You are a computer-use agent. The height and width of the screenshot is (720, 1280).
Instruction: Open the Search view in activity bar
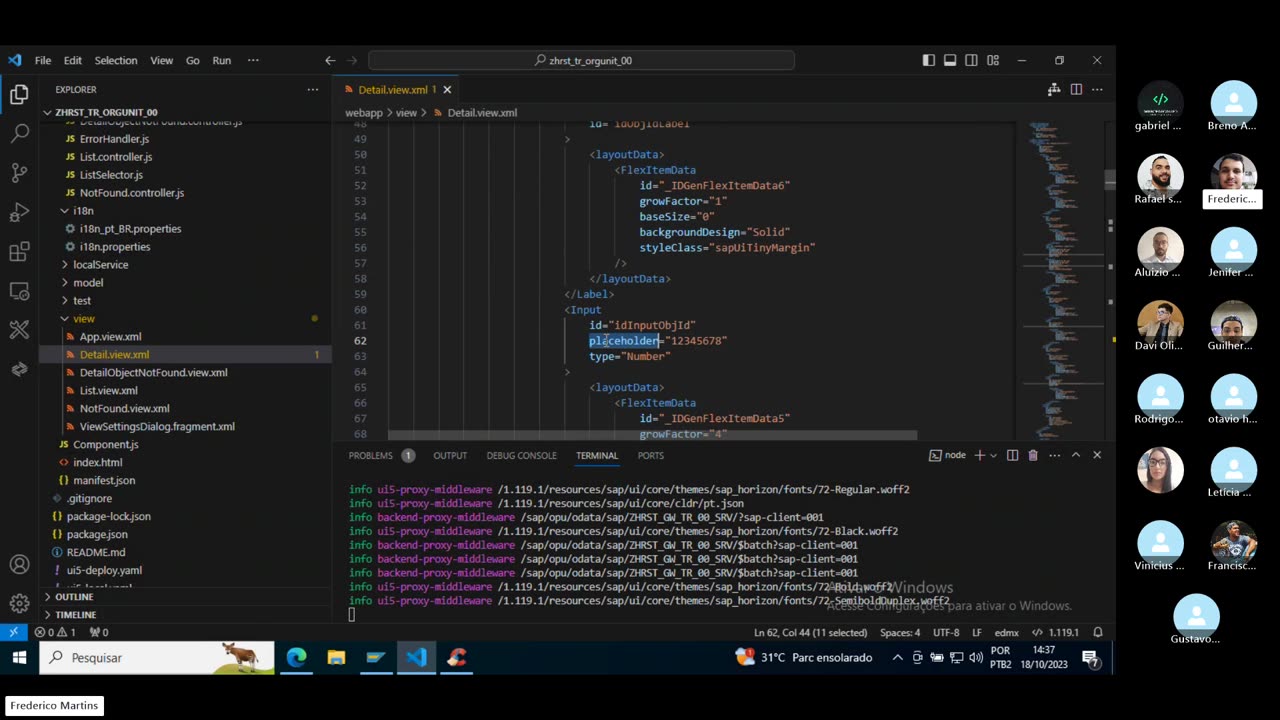coord(19,133)
